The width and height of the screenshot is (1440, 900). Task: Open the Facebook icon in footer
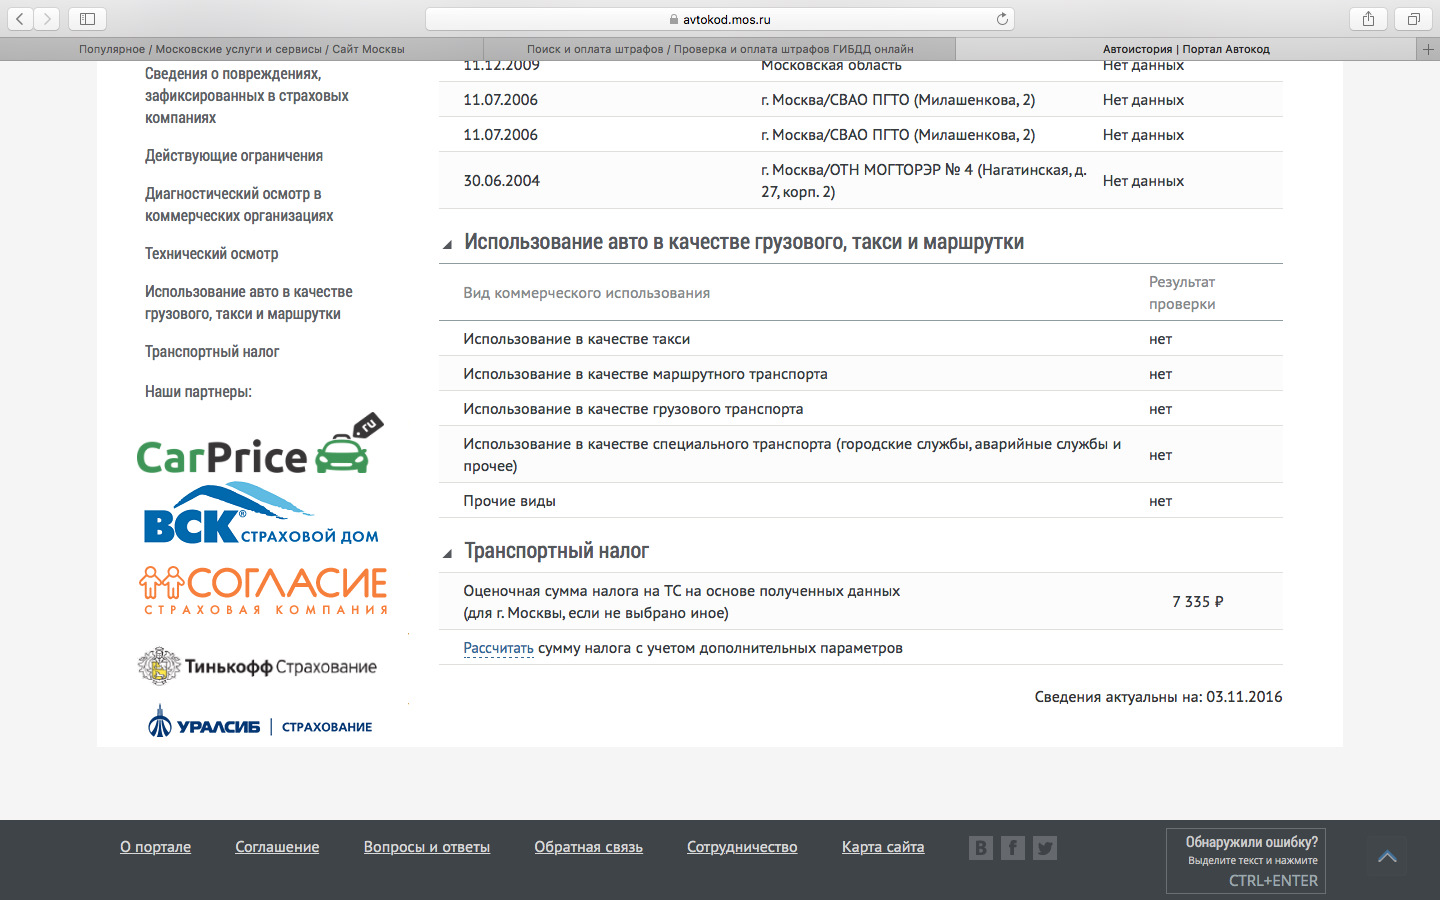coord(1013,848)
